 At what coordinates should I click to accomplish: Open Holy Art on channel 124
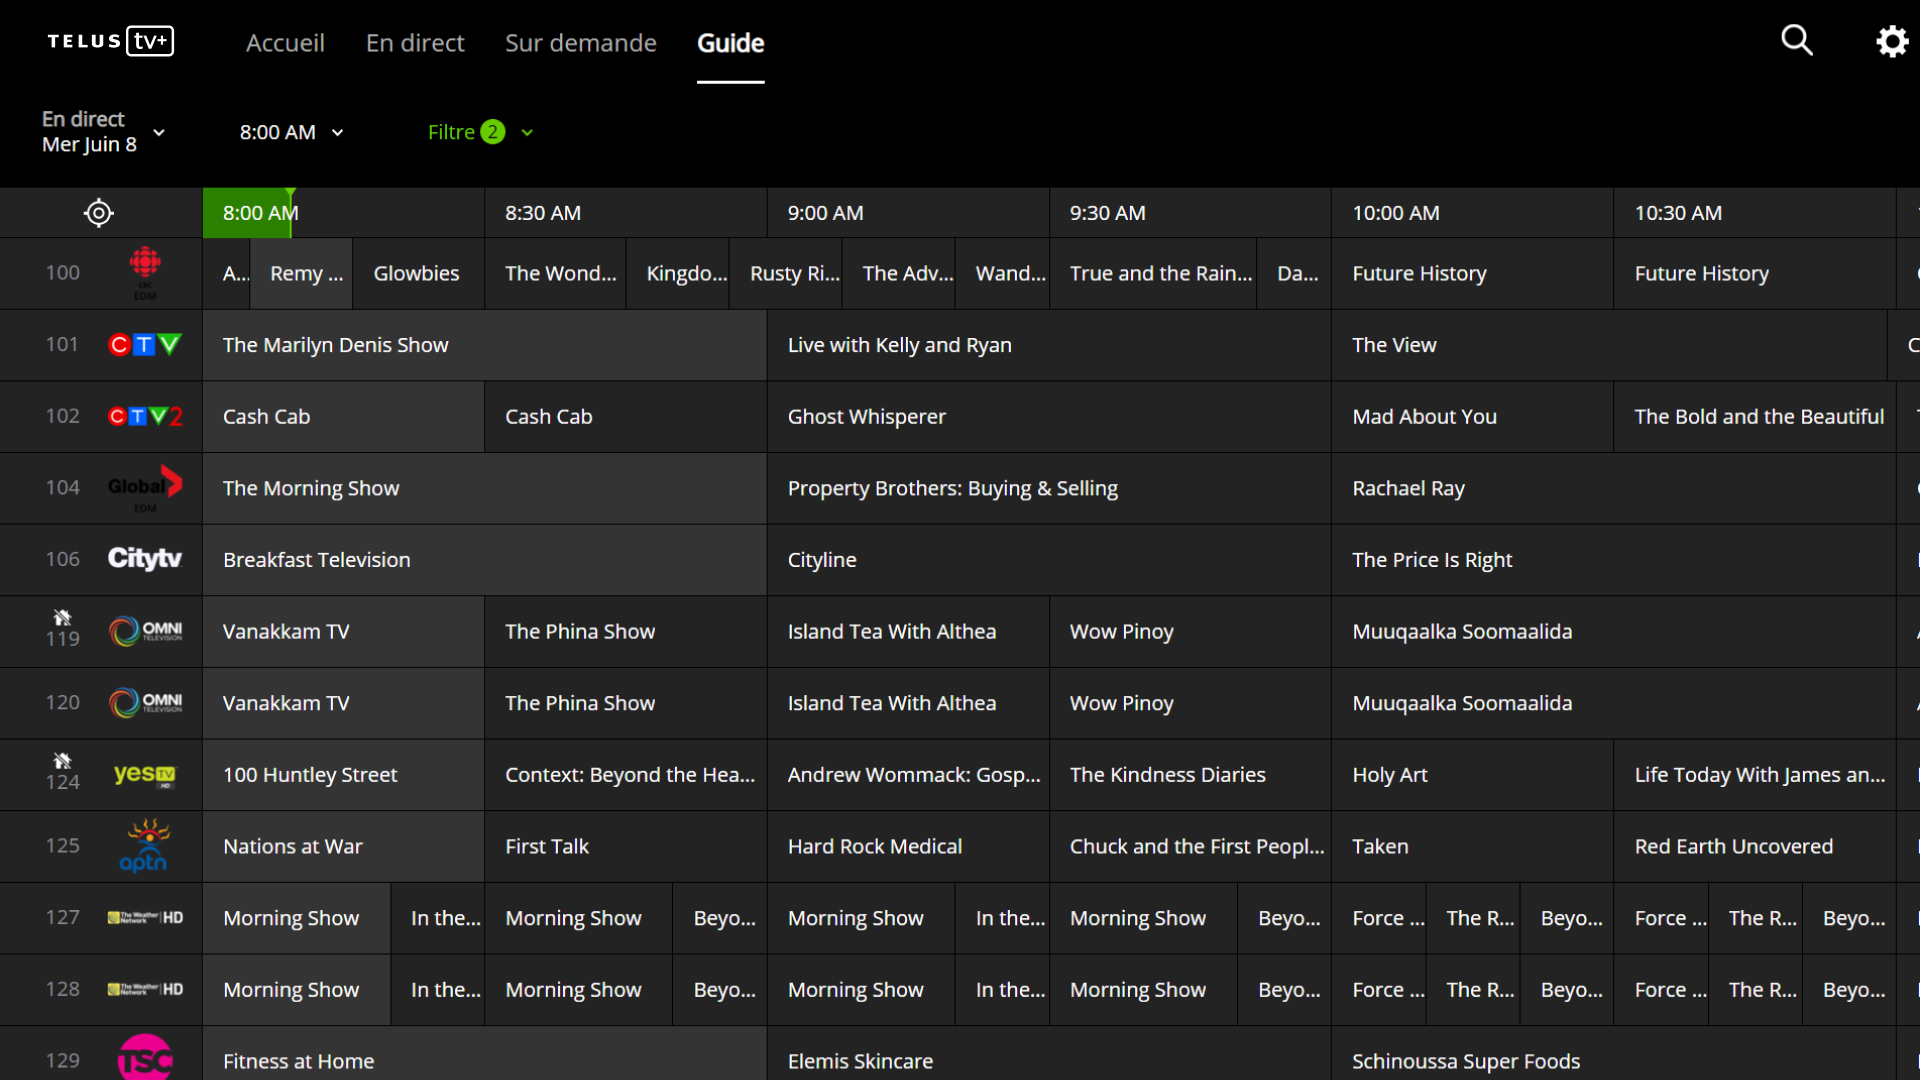point(1472,775)
